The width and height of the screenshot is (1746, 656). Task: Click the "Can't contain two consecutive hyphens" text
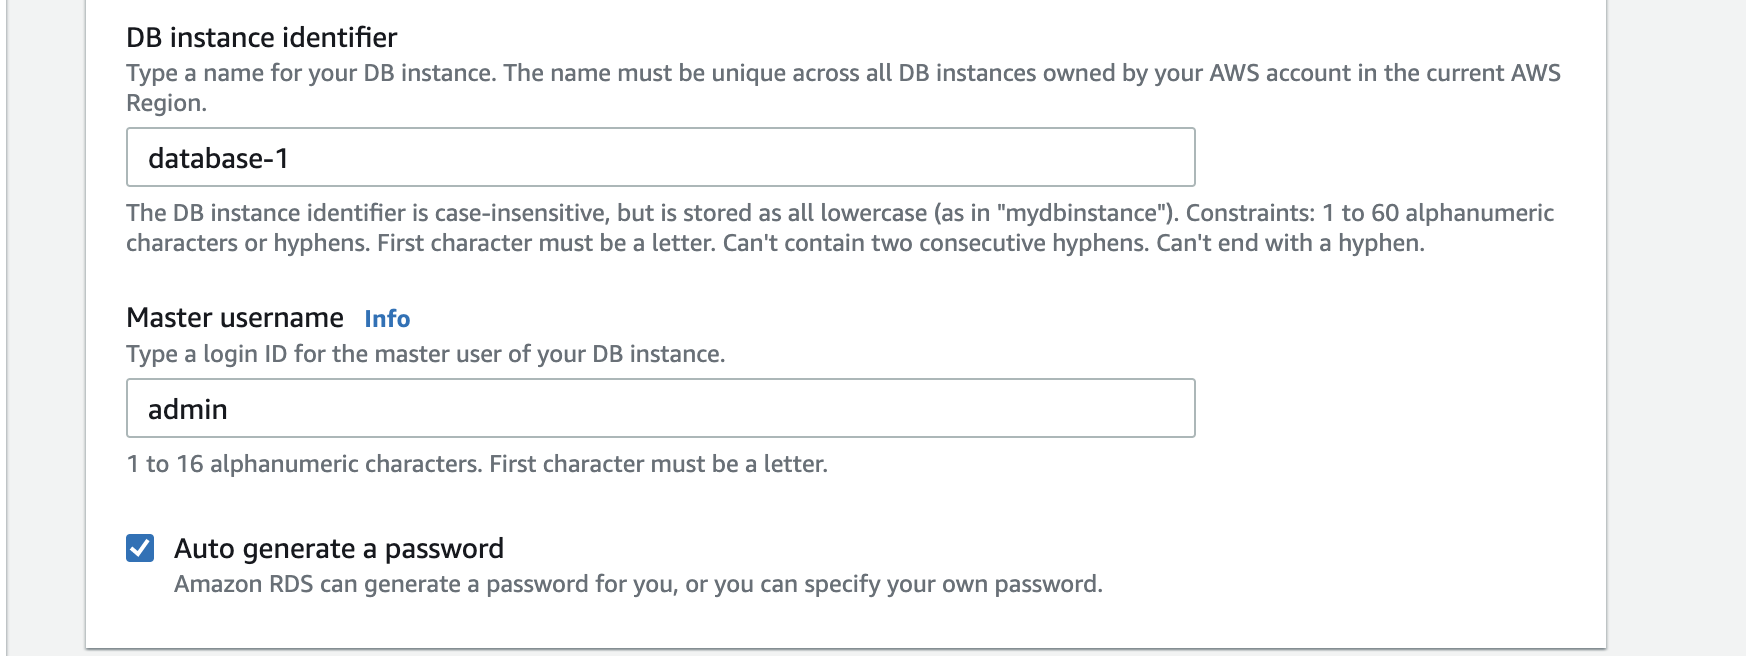[934, 243]
